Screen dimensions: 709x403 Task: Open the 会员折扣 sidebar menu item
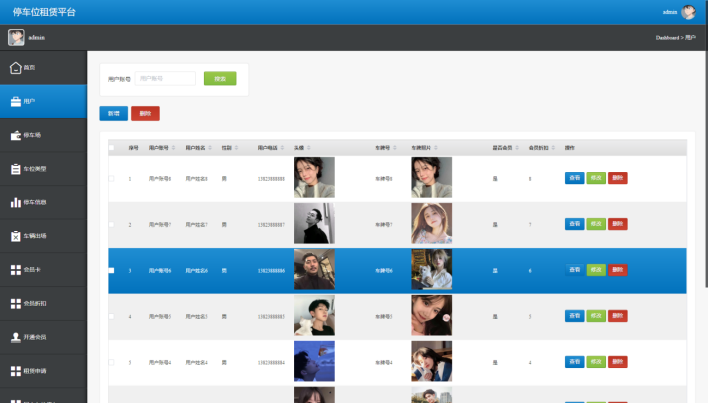[43, 303]
